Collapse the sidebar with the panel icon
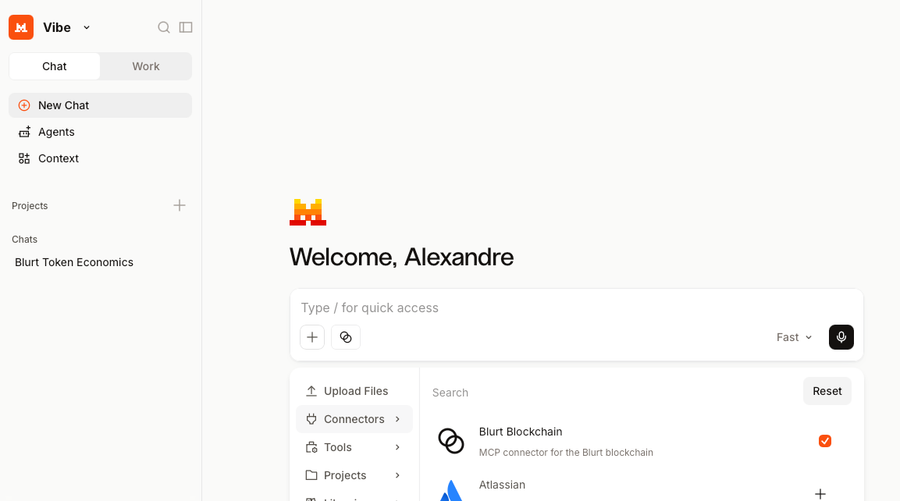This screenshot has height=501, width=900. click(185, 28)
